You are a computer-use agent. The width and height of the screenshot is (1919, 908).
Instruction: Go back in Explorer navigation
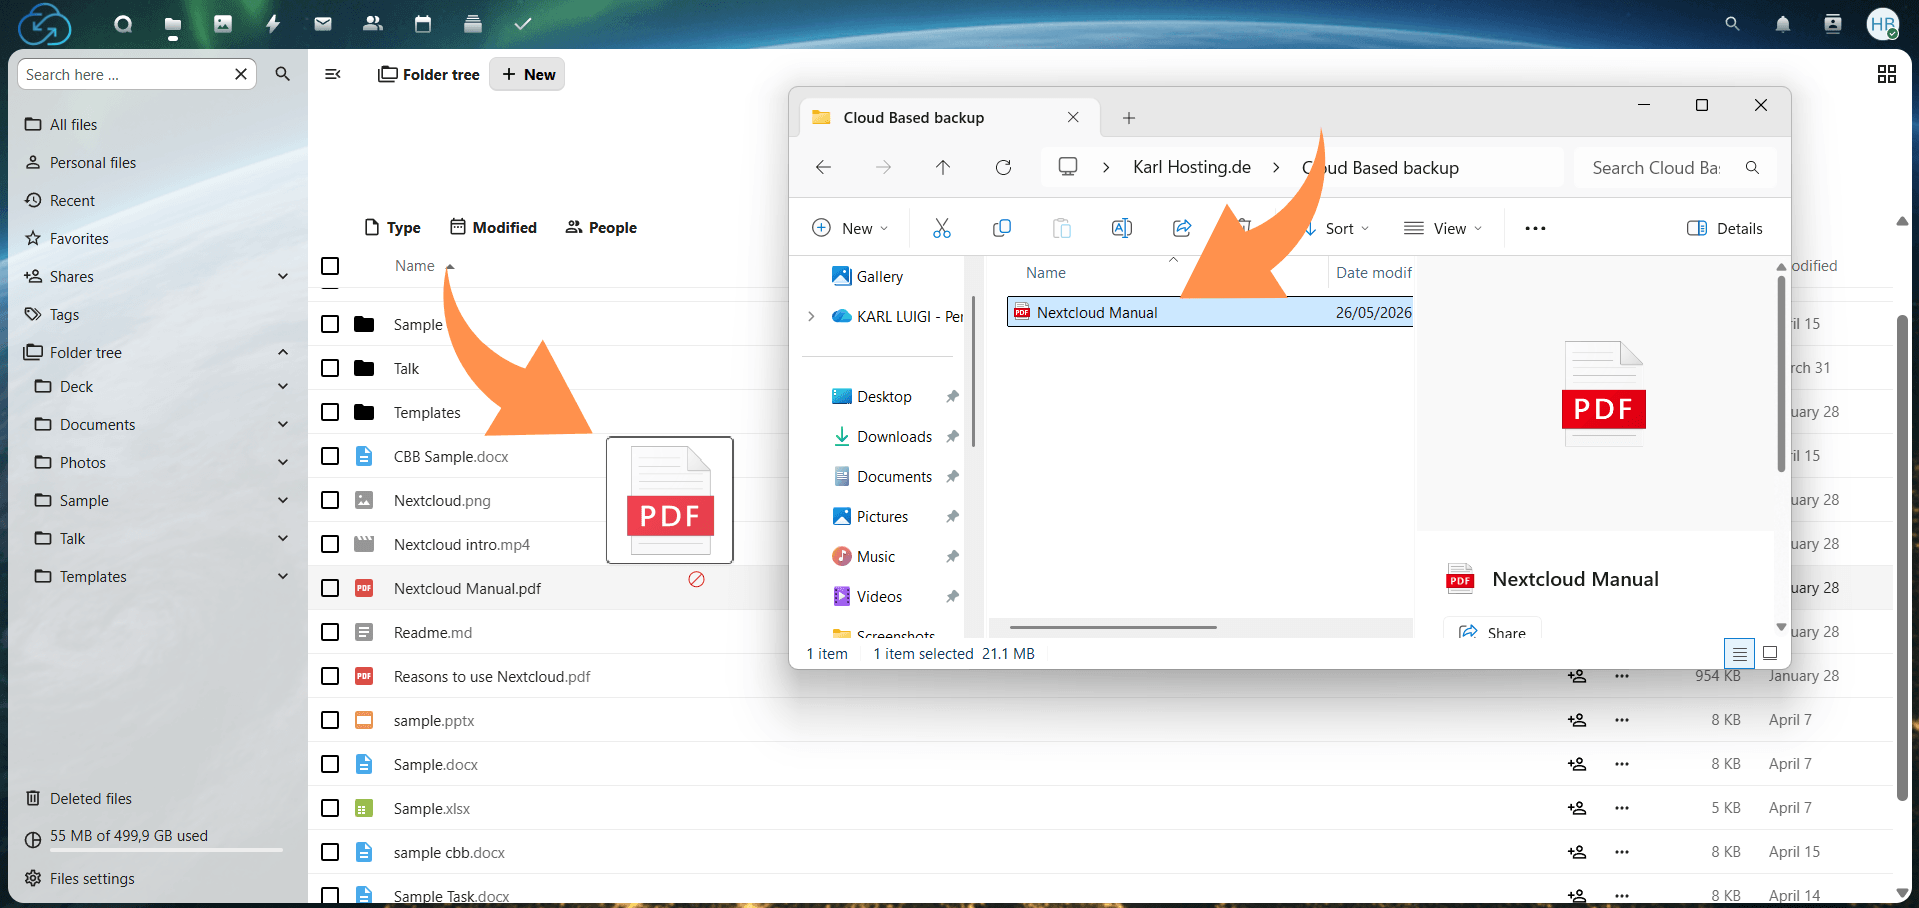(x=823, y=167)
